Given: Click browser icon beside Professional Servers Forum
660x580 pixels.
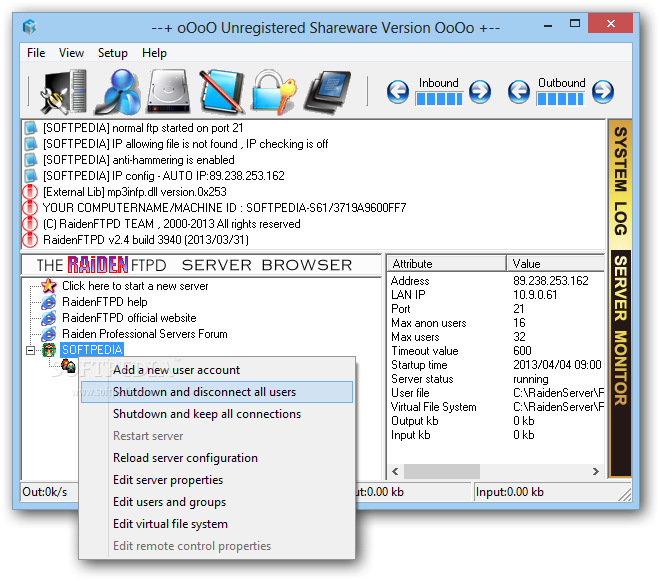Looking at the screenshot, I should click(49, 334).
